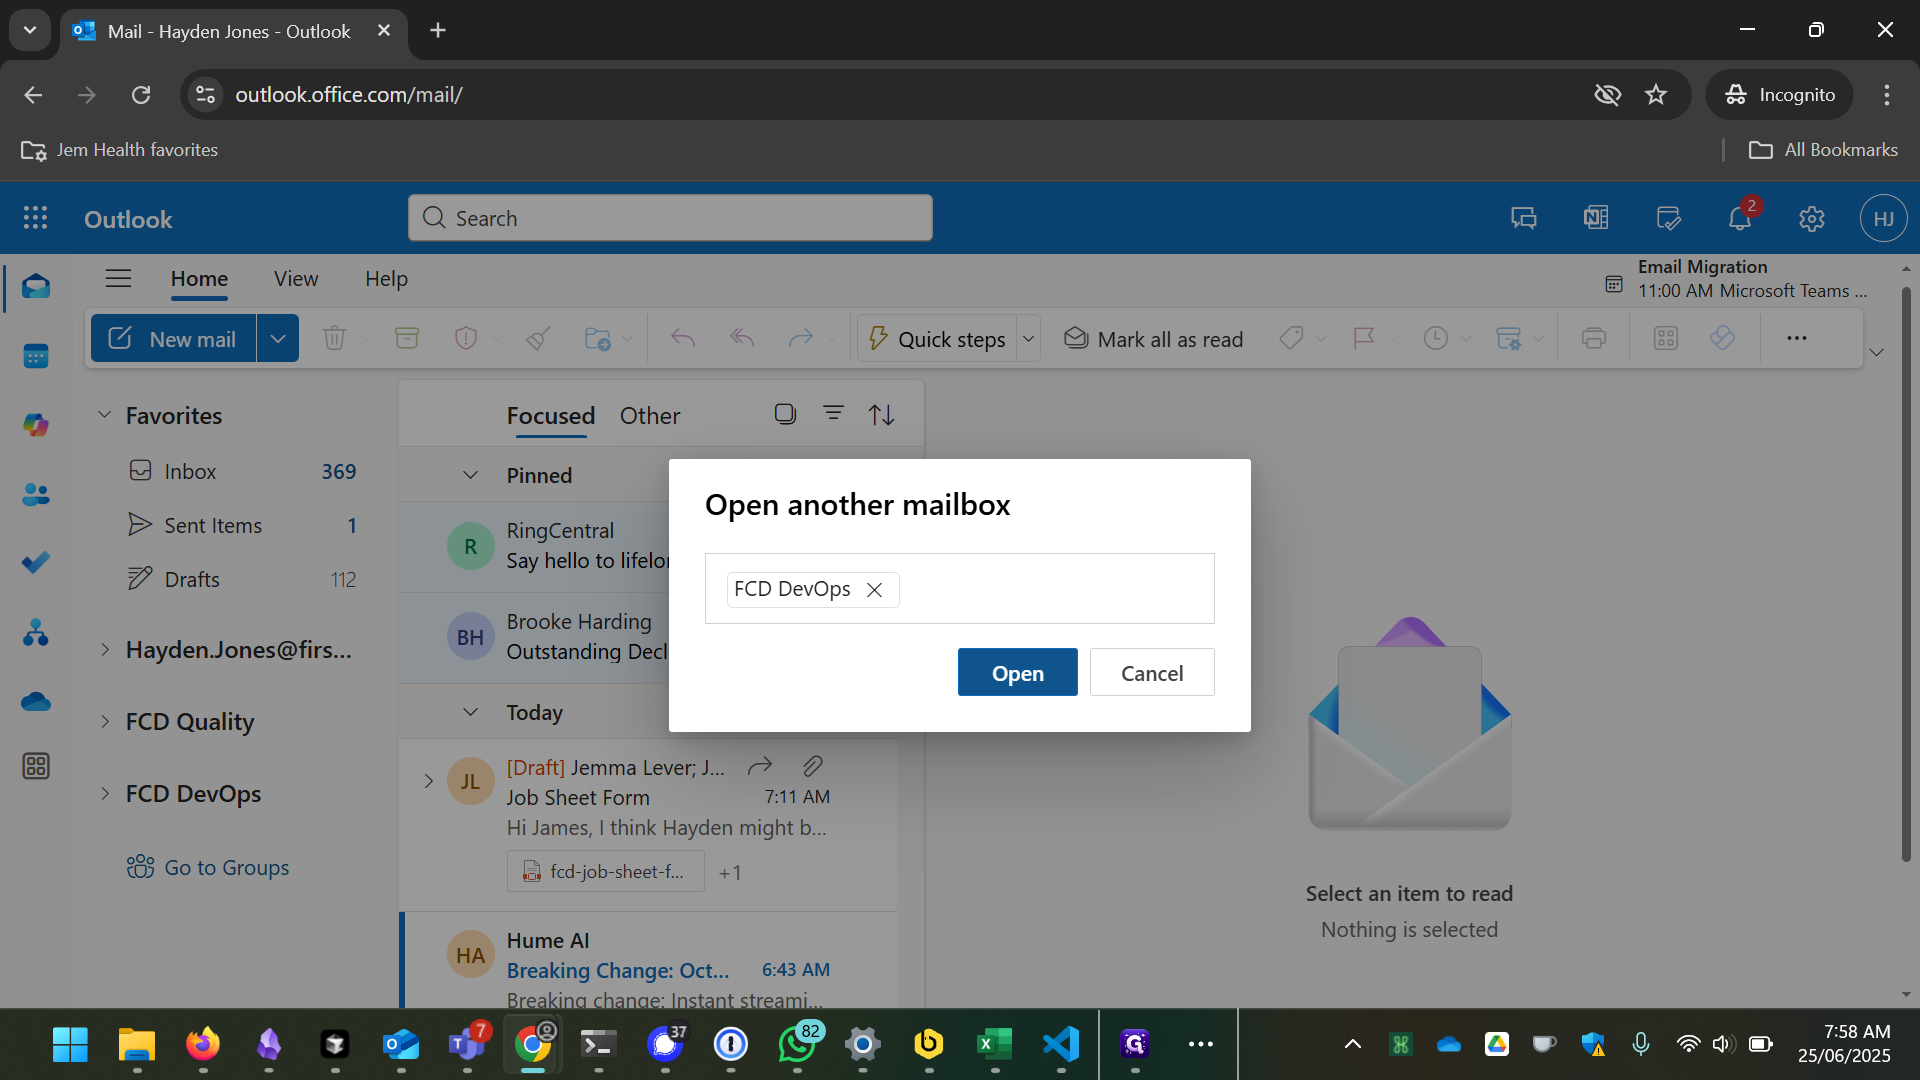
Task: Click the Reply all icon in ribbon
Action: (x=742, y=338)
